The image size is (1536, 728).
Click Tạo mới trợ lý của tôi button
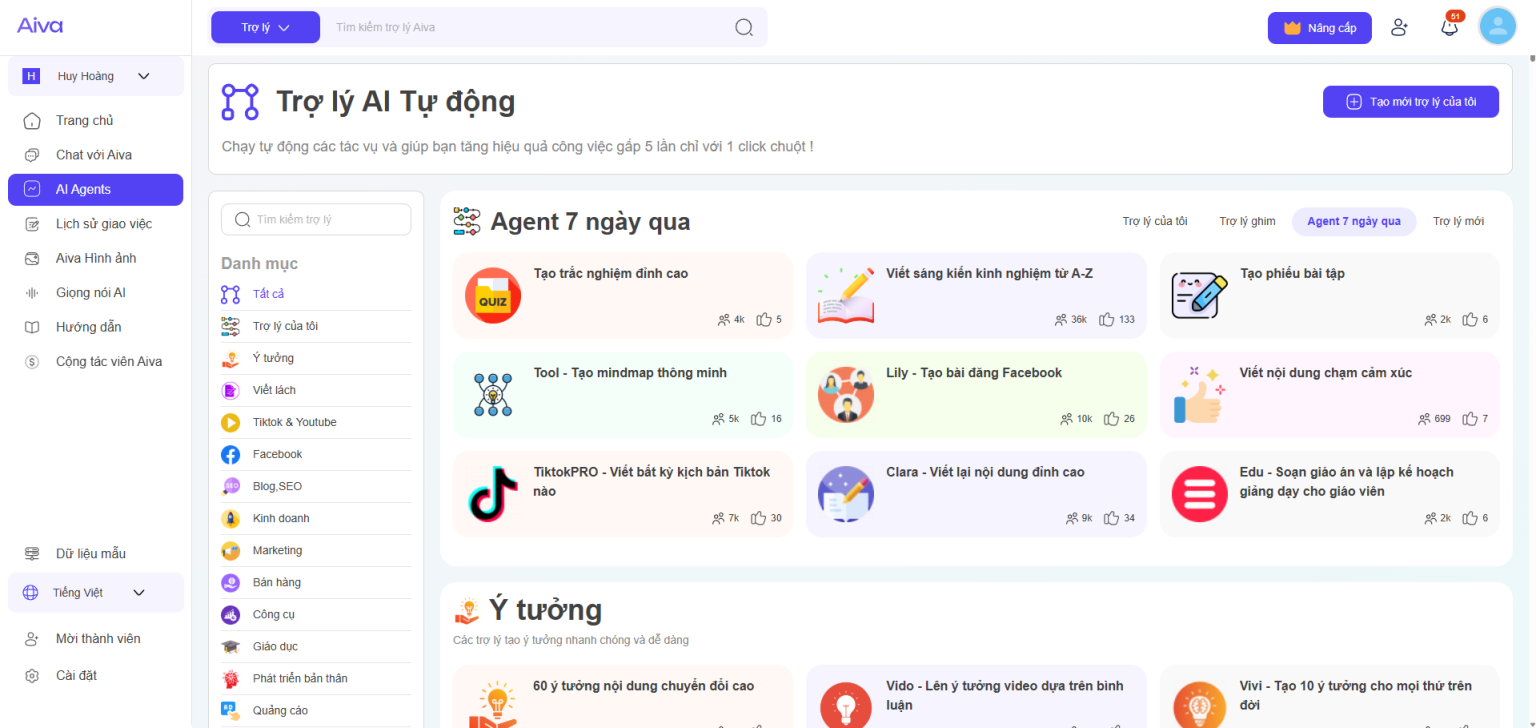(x=1410, y=102)
